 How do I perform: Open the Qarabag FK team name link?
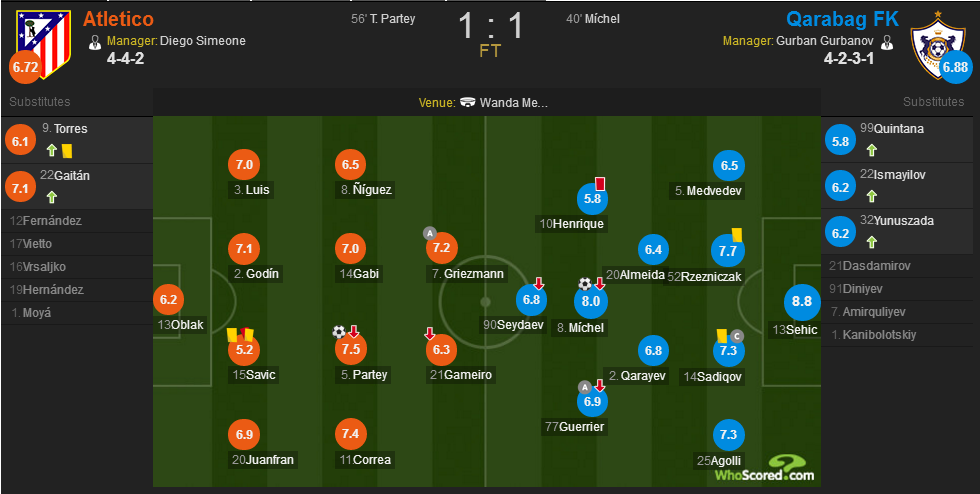pyautogui.click(x=842, y=19)
